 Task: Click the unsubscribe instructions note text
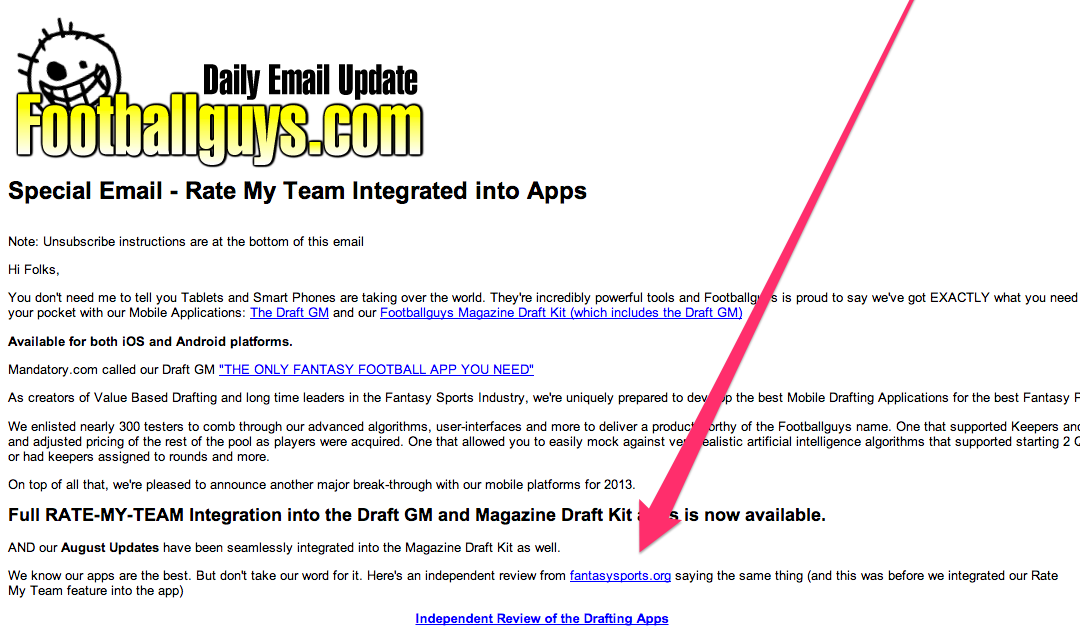coord(186,242)
